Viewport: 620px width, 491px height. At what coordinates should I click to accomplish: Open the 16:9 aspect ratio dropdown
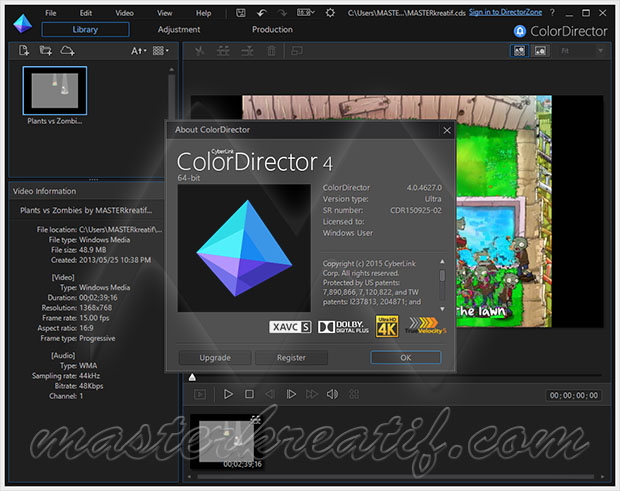305,13
